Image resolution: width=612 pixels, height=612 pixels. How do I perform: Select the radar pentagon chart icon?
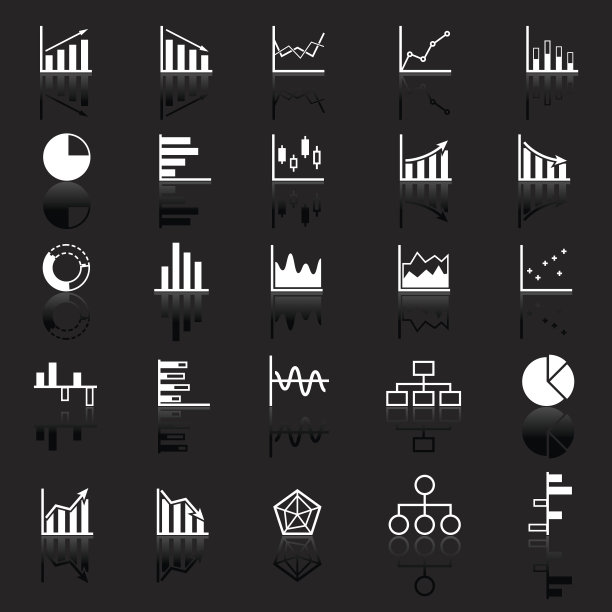(x=297, y=512)
